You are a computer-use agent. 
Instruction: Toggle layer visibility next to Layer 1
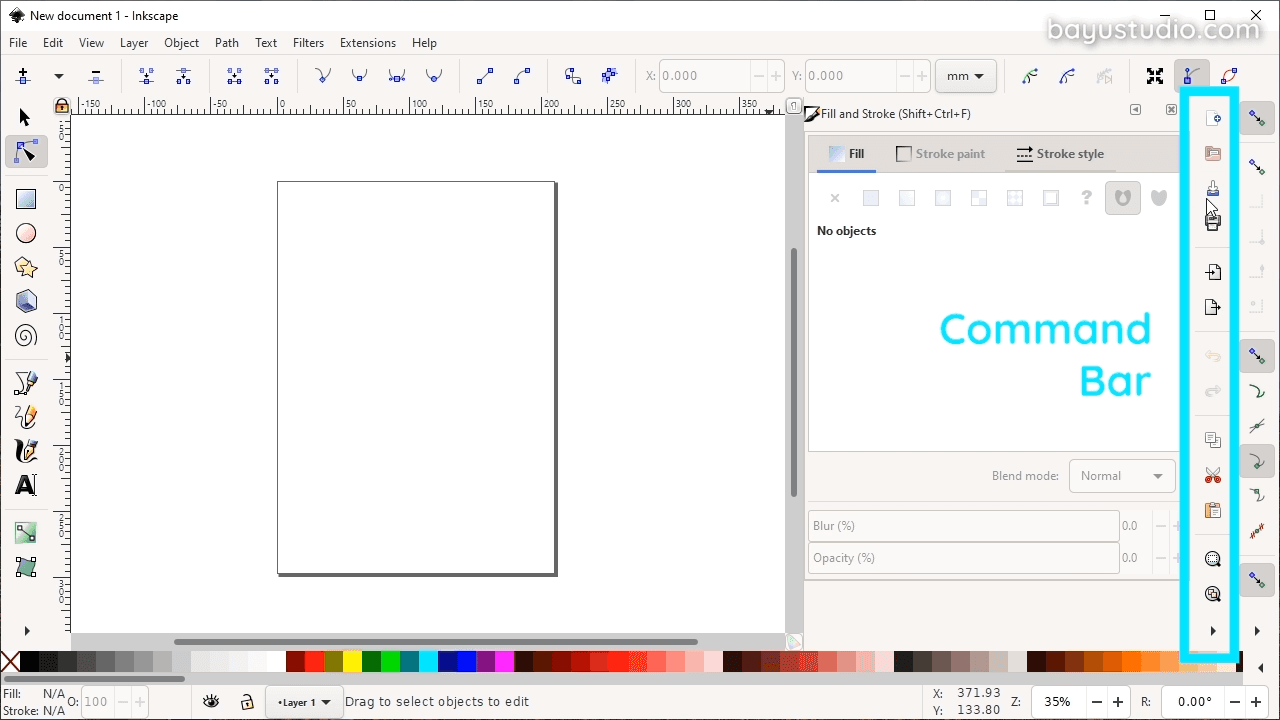click(211, 701)
